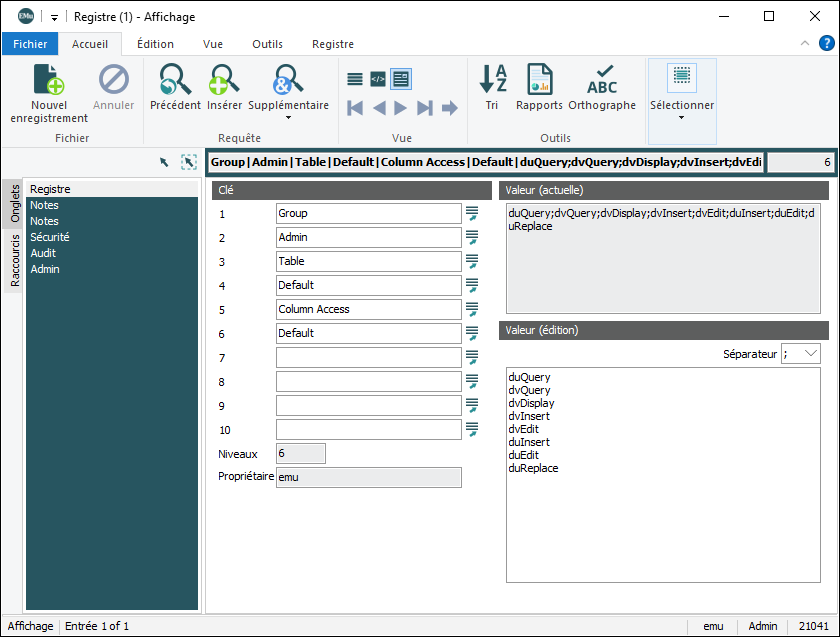Select the Sécurité tab in the side list
The height and width of the screenshot is (637, 840).
49,237
